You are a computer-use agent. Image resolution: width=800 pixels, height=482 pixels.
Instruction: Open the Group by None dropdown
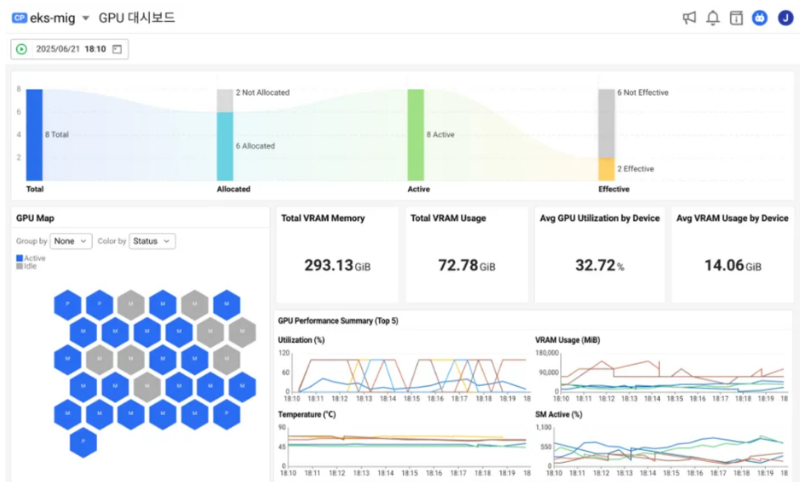(x=71, y=241)
